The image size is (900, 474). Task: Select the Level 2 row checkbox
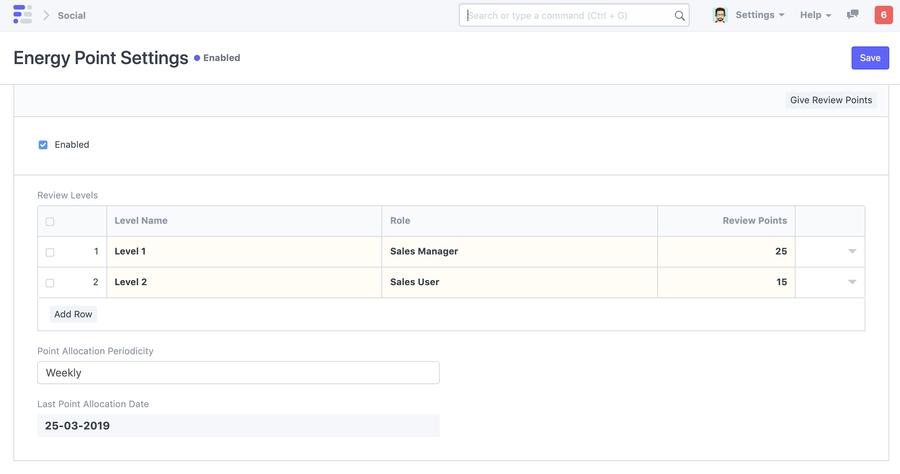50,283
